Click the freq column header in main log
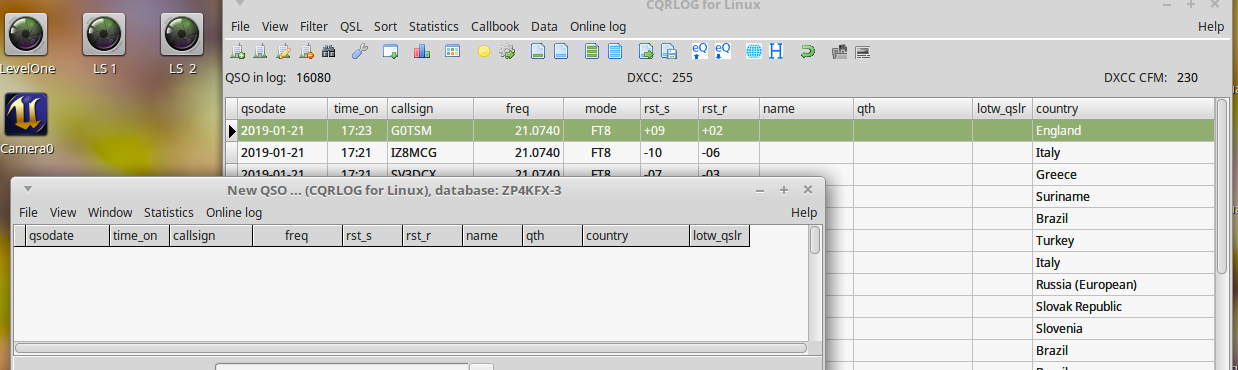Viewport: 1238px width, 370px height. click(519, 108)
